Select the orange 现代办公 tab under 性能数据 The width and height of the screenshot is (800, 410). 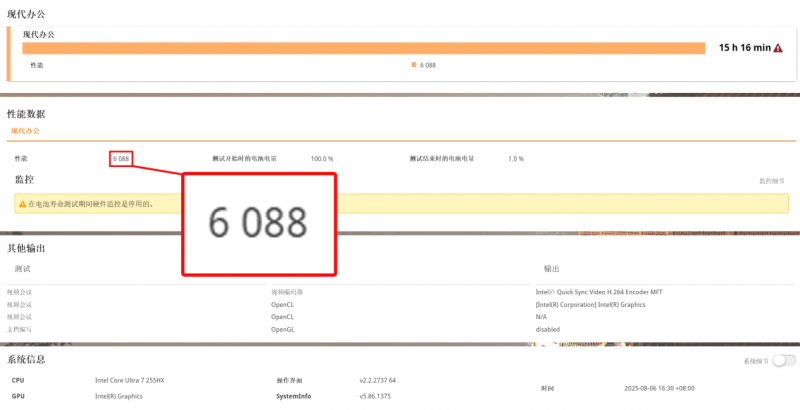coord(27,130)
